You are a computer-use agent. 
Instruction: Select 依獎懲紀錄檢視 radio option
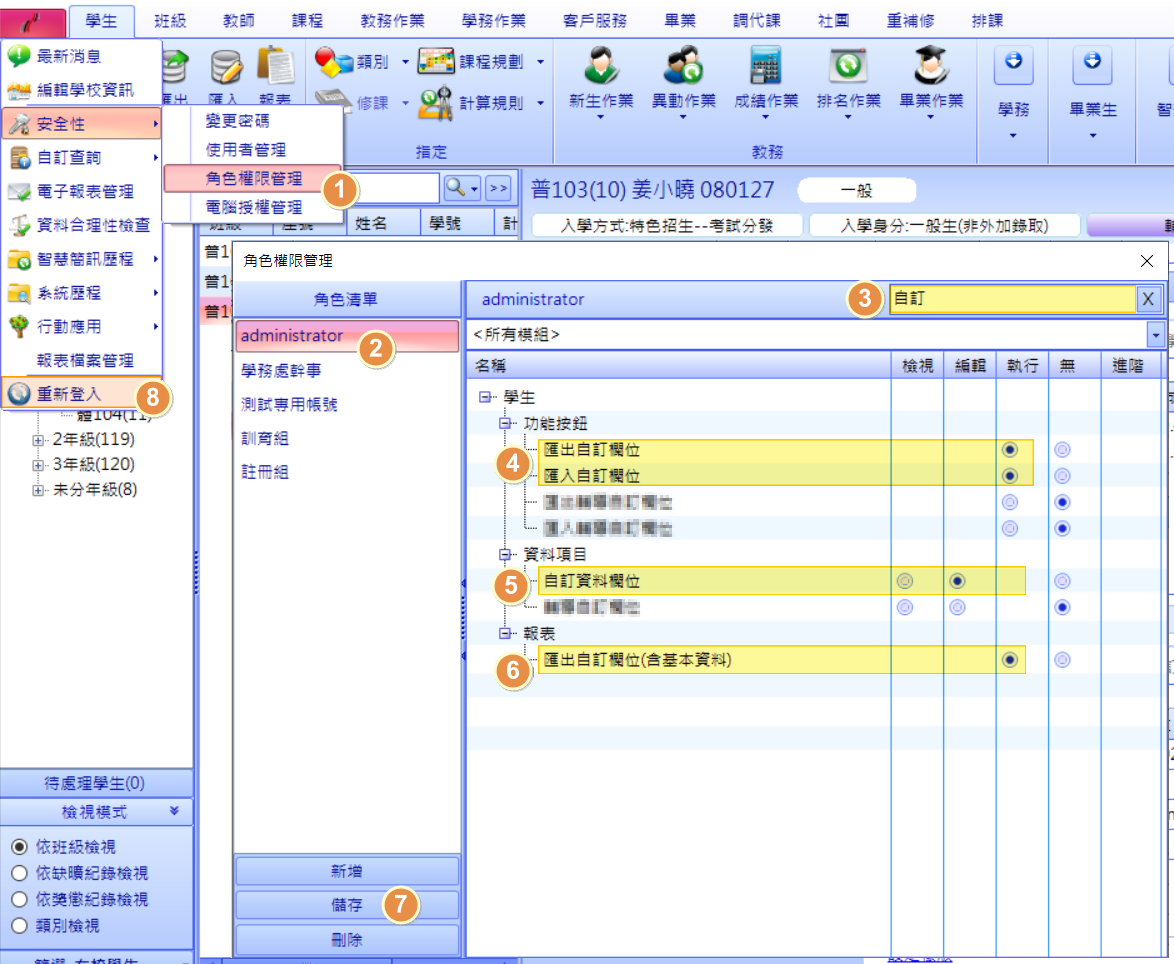19,899
